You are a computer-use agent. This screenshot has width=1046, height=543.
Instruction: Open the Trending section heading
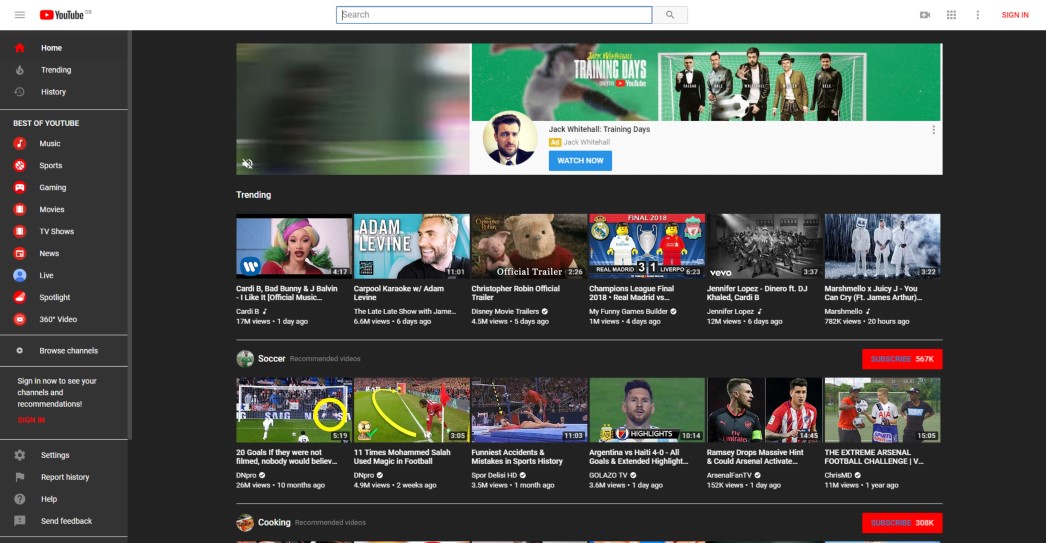pyautogui.click(x=253, y=195)
